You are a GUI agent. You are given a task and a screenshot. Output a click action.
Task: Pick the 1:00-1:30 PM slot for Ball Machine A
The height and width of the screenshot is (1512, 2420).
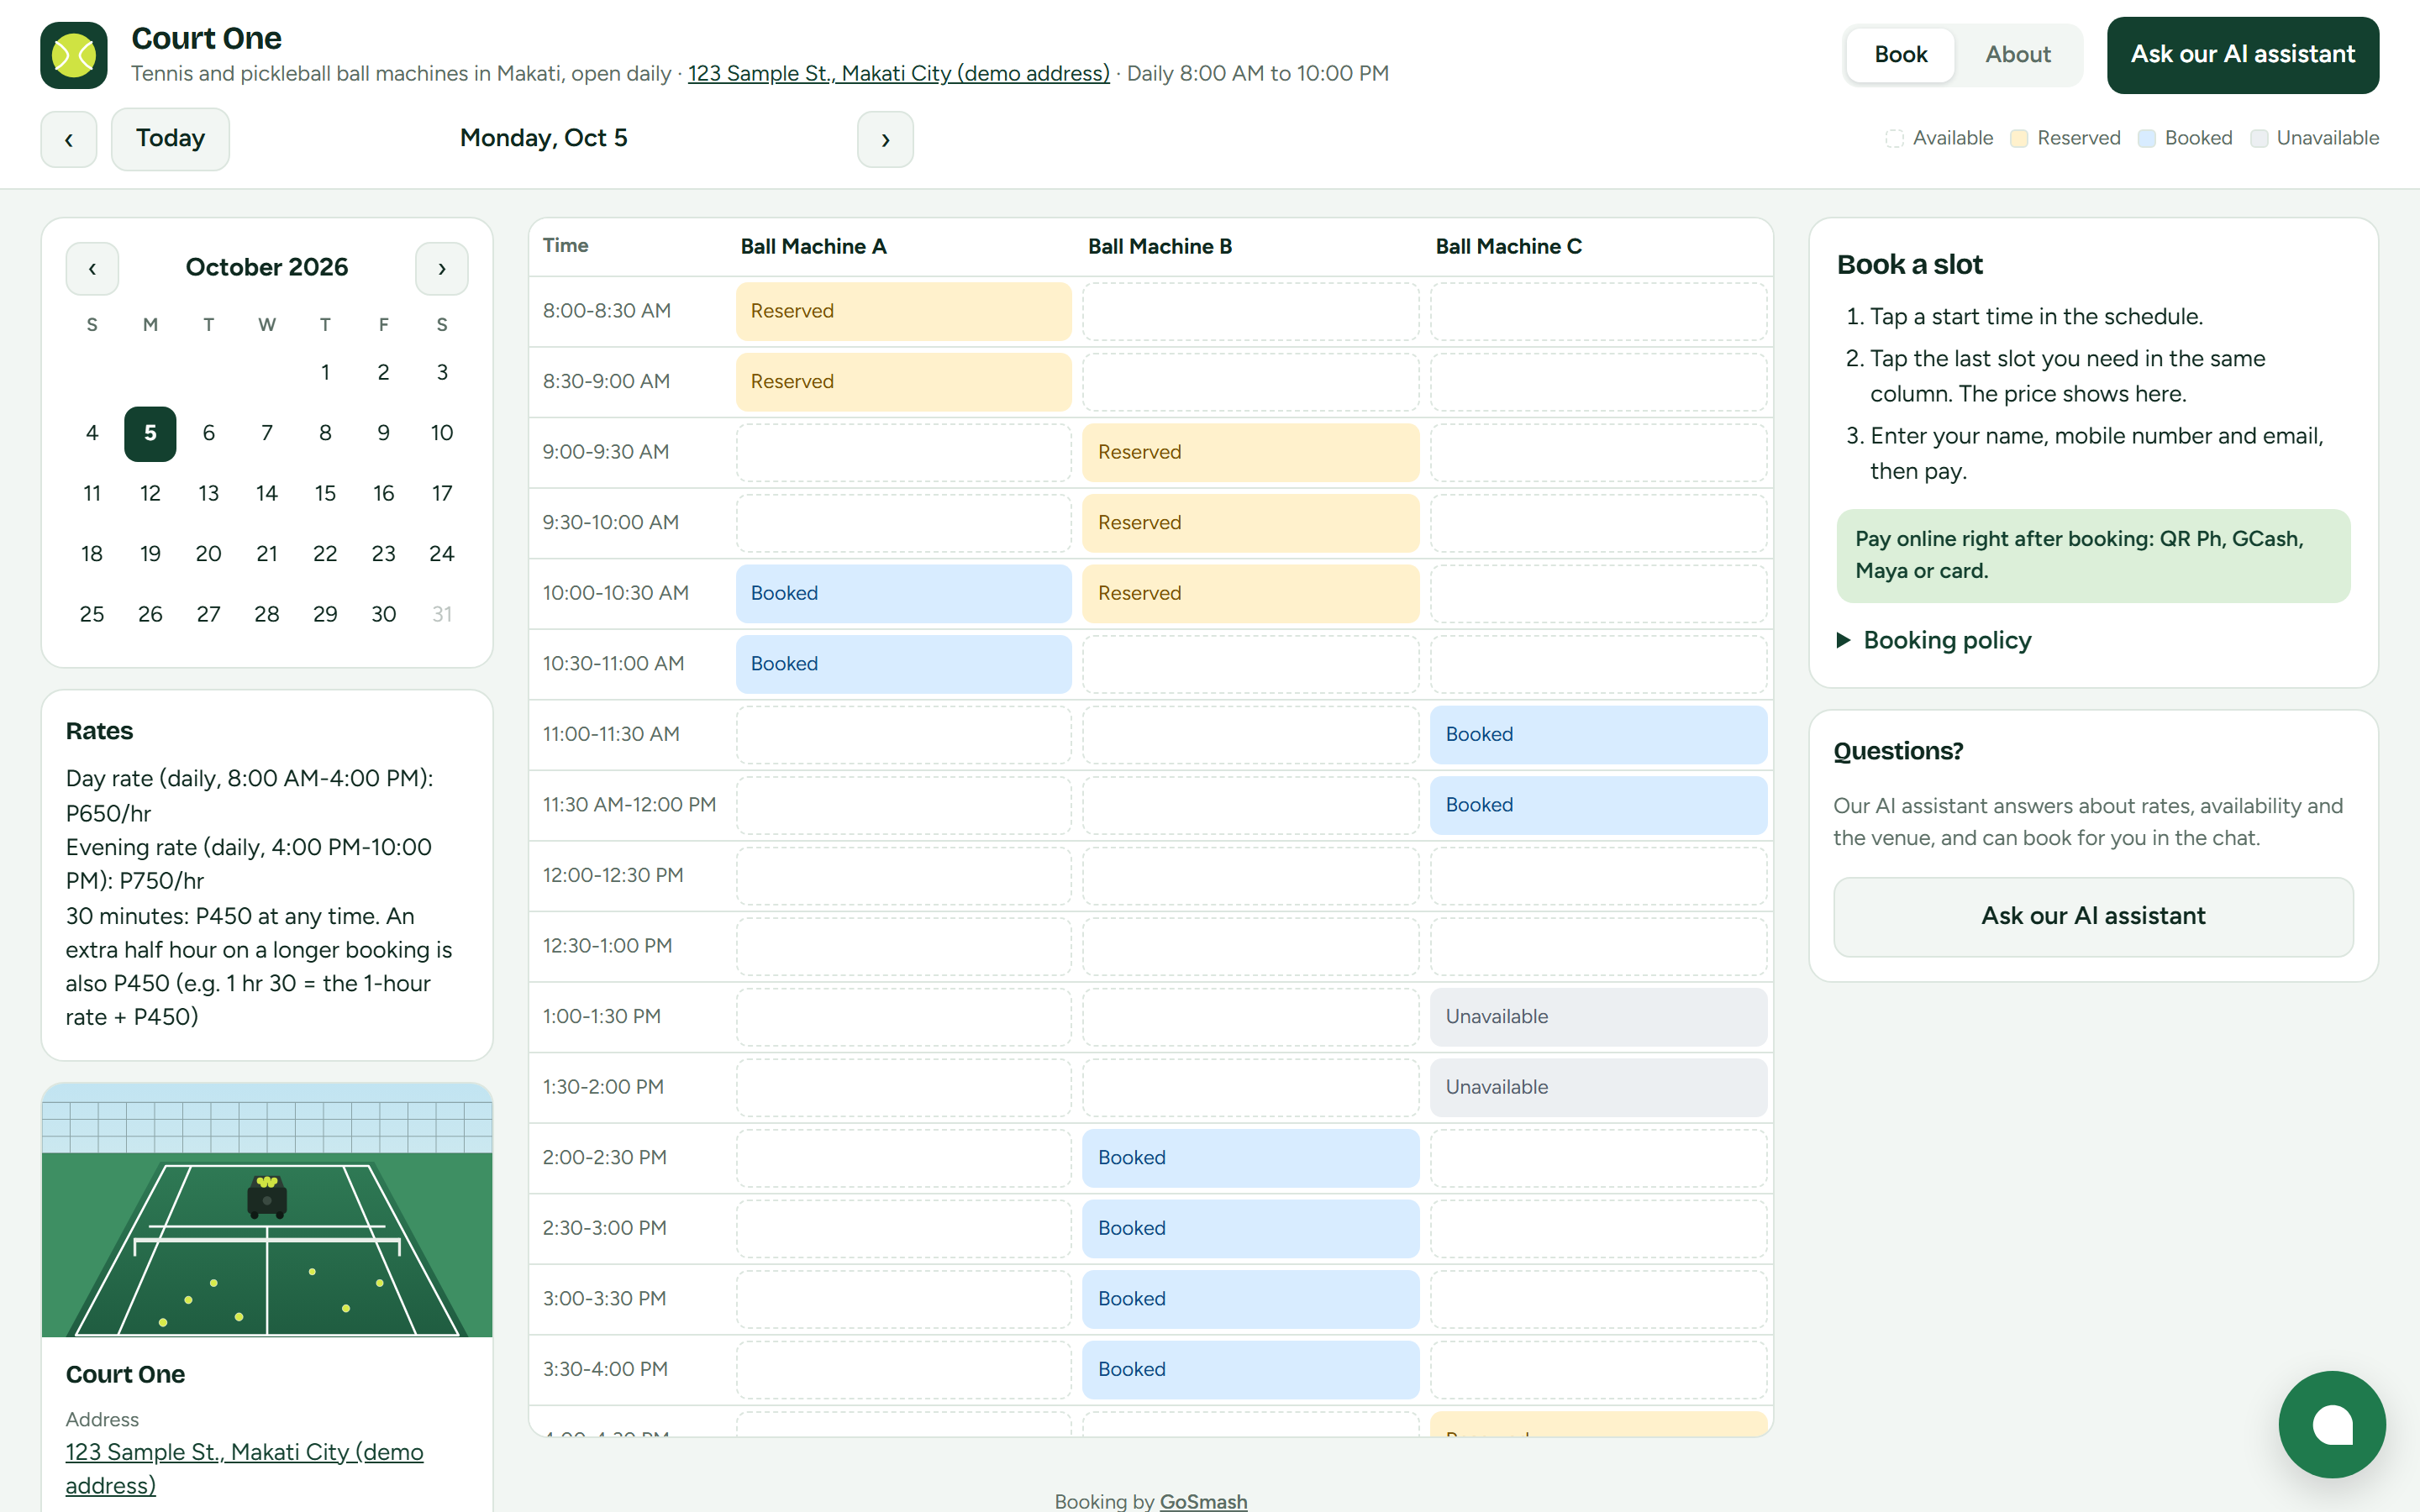point(903,1016)
